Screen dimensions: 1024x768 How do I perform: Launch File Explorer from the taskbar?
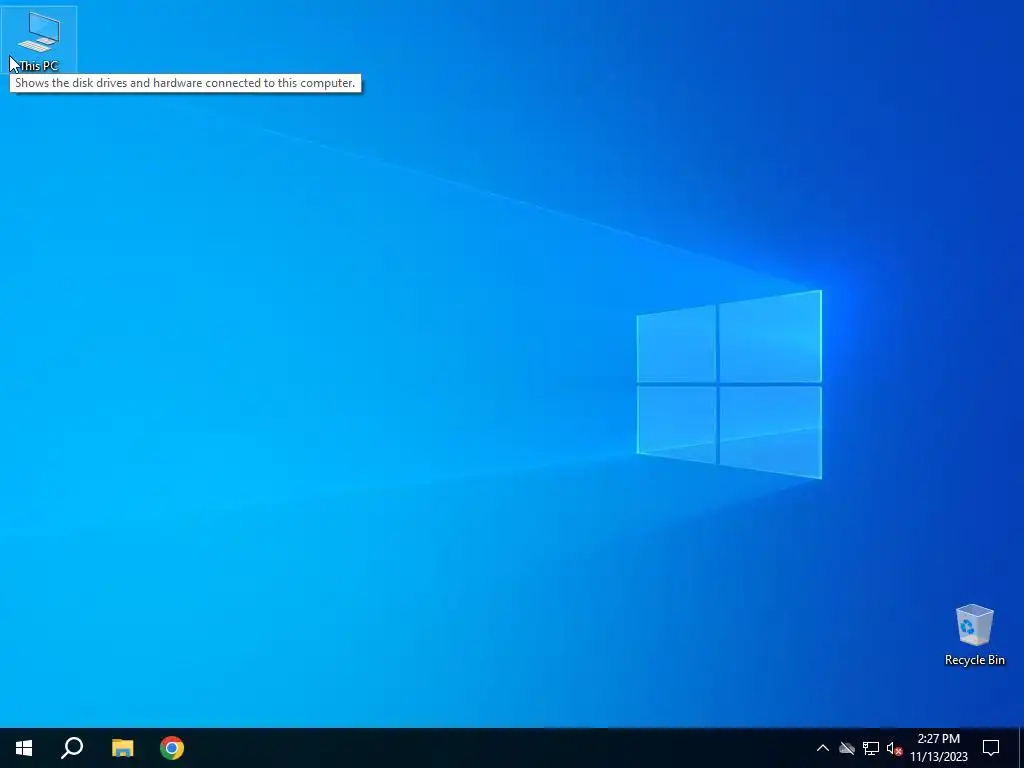122,748
